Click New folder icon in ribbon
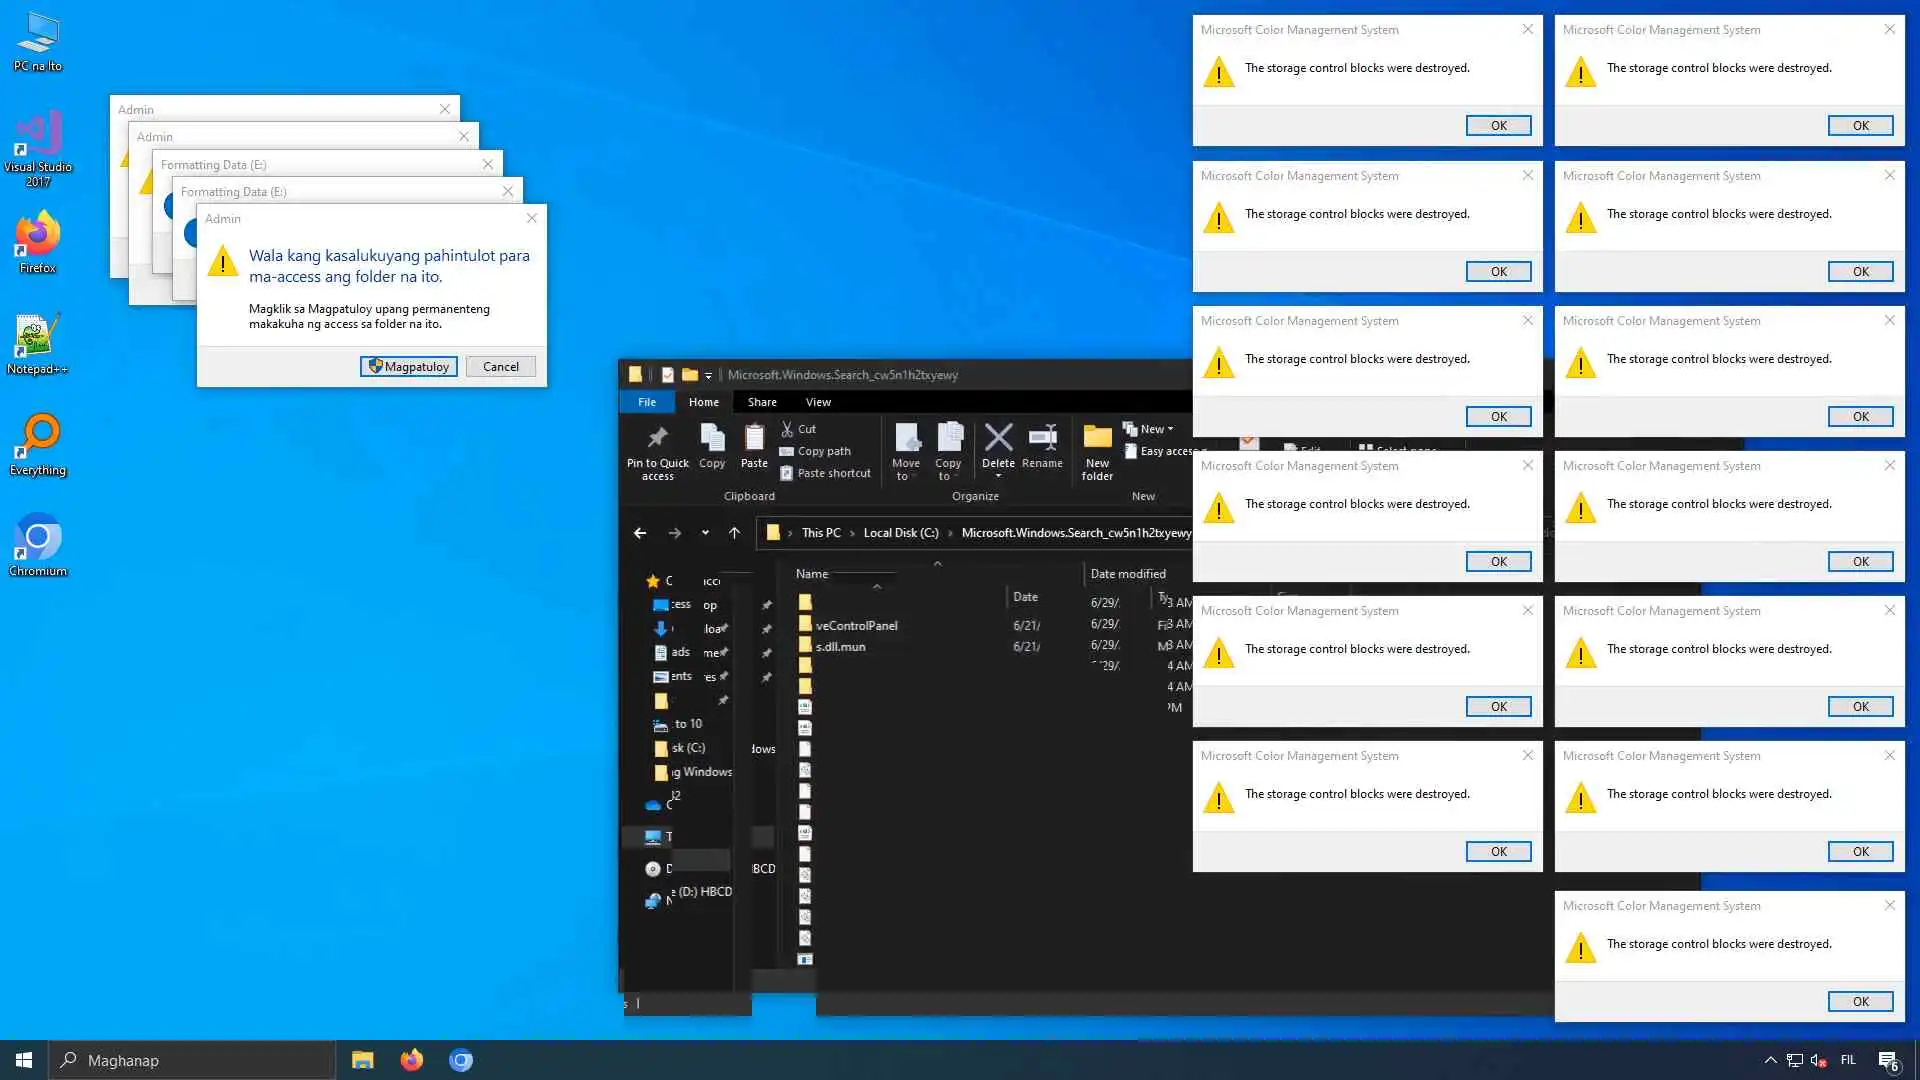 1097,438
